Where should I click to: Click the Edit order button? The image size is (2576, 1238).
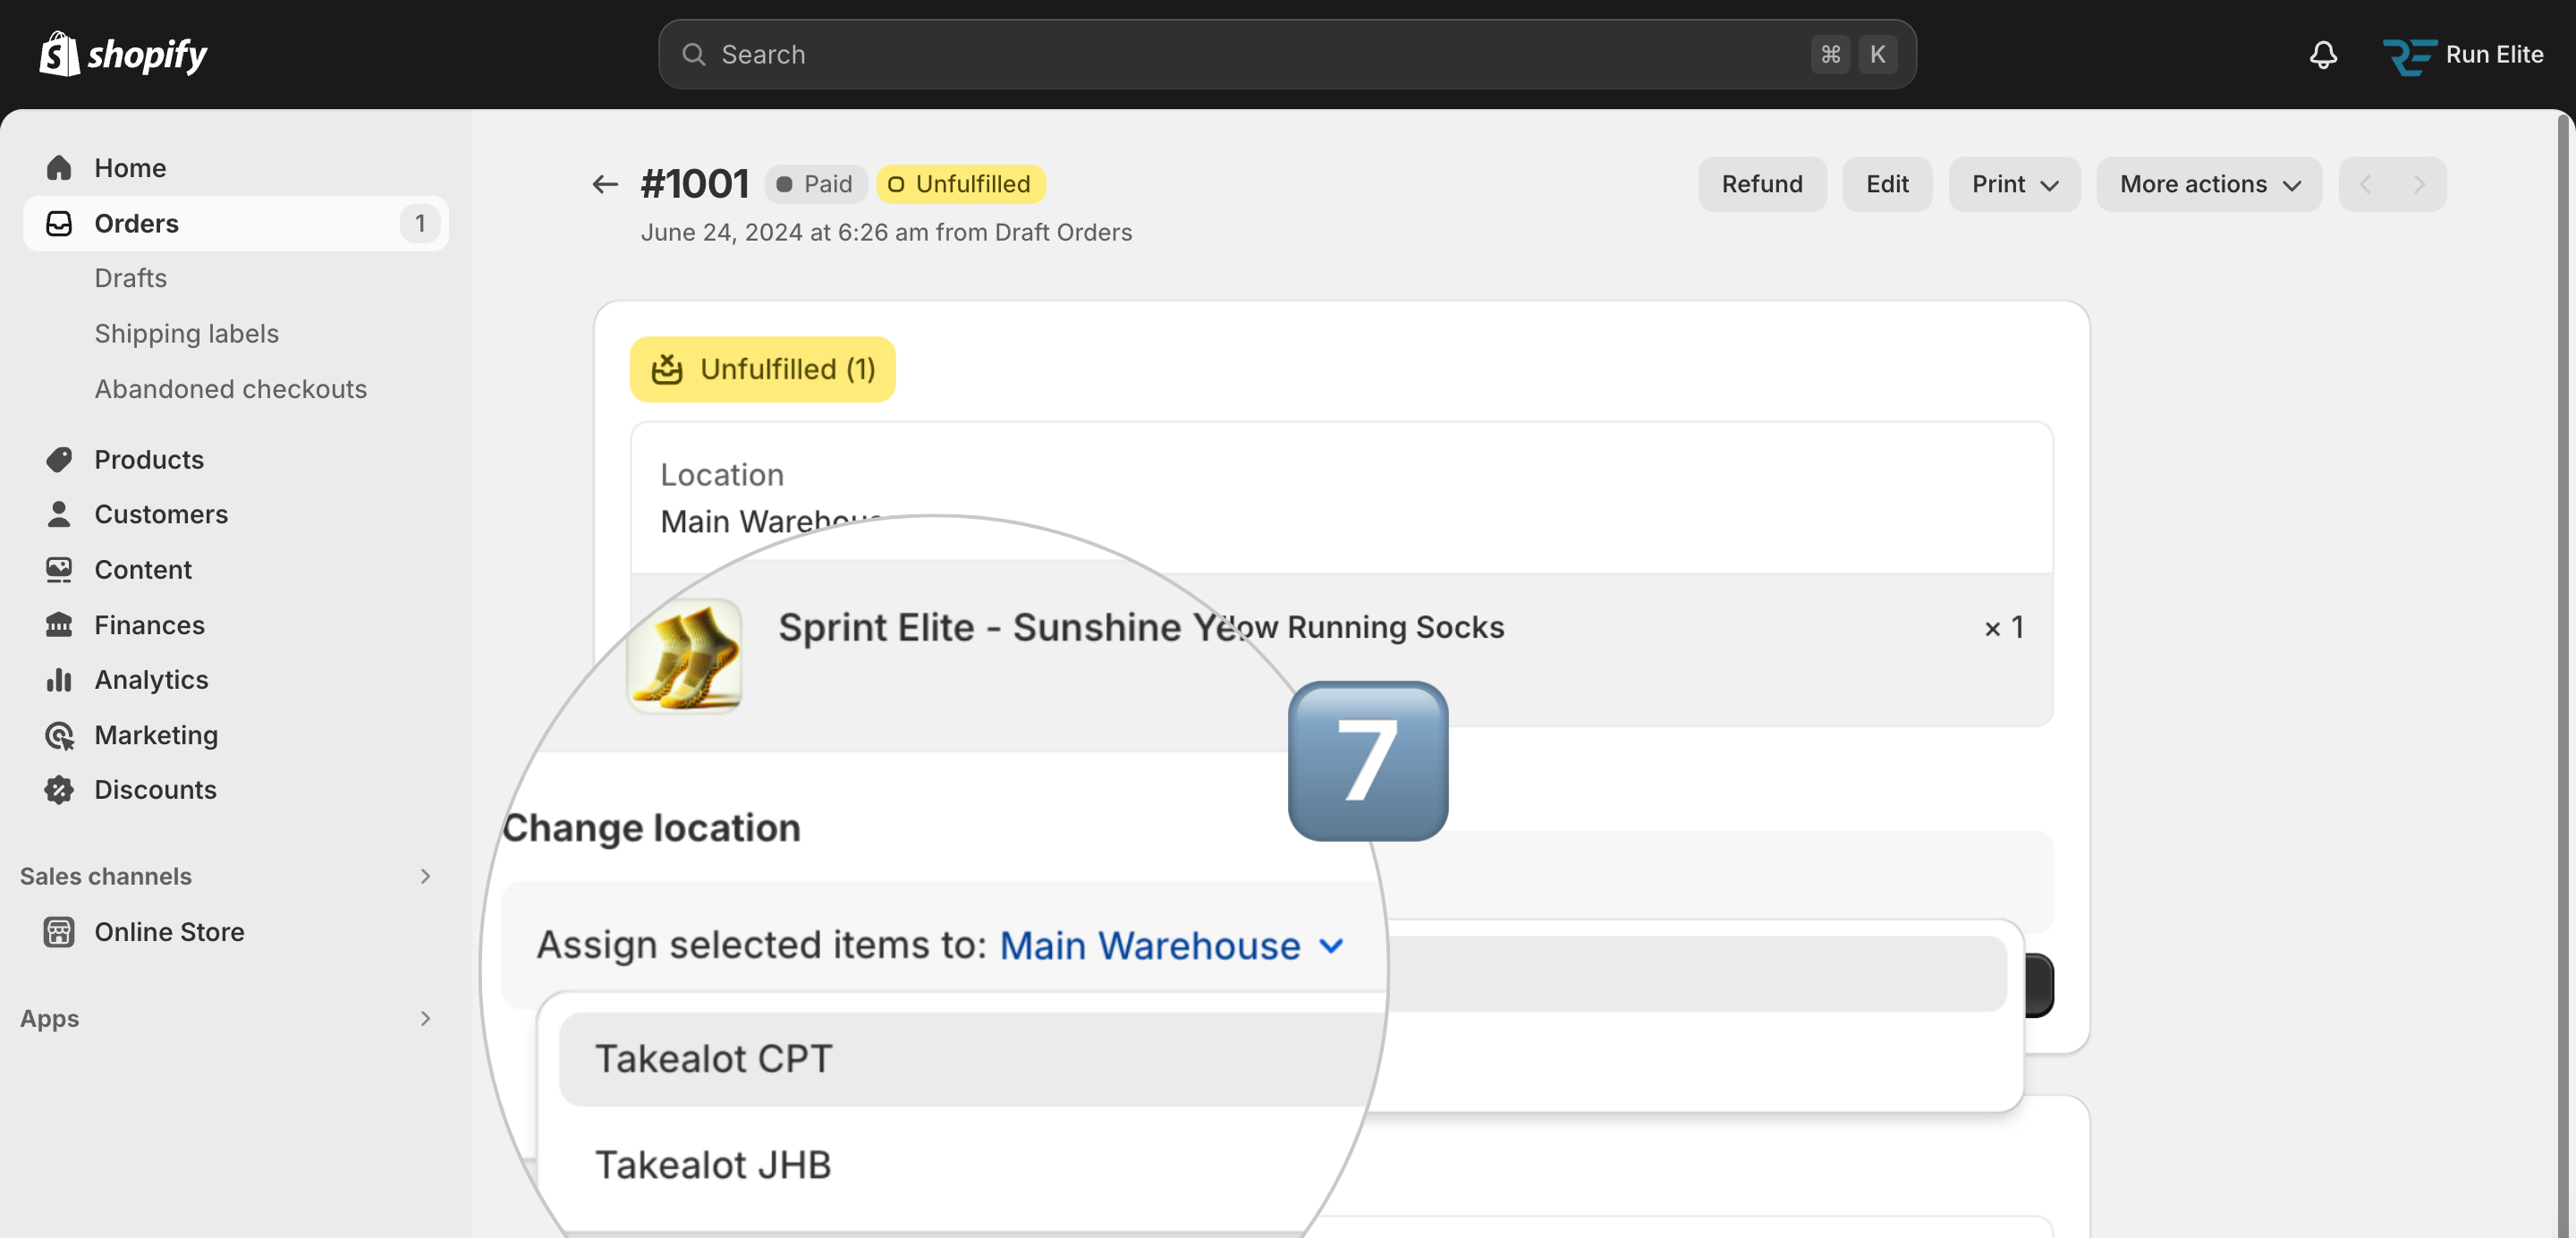[1886, 184]
